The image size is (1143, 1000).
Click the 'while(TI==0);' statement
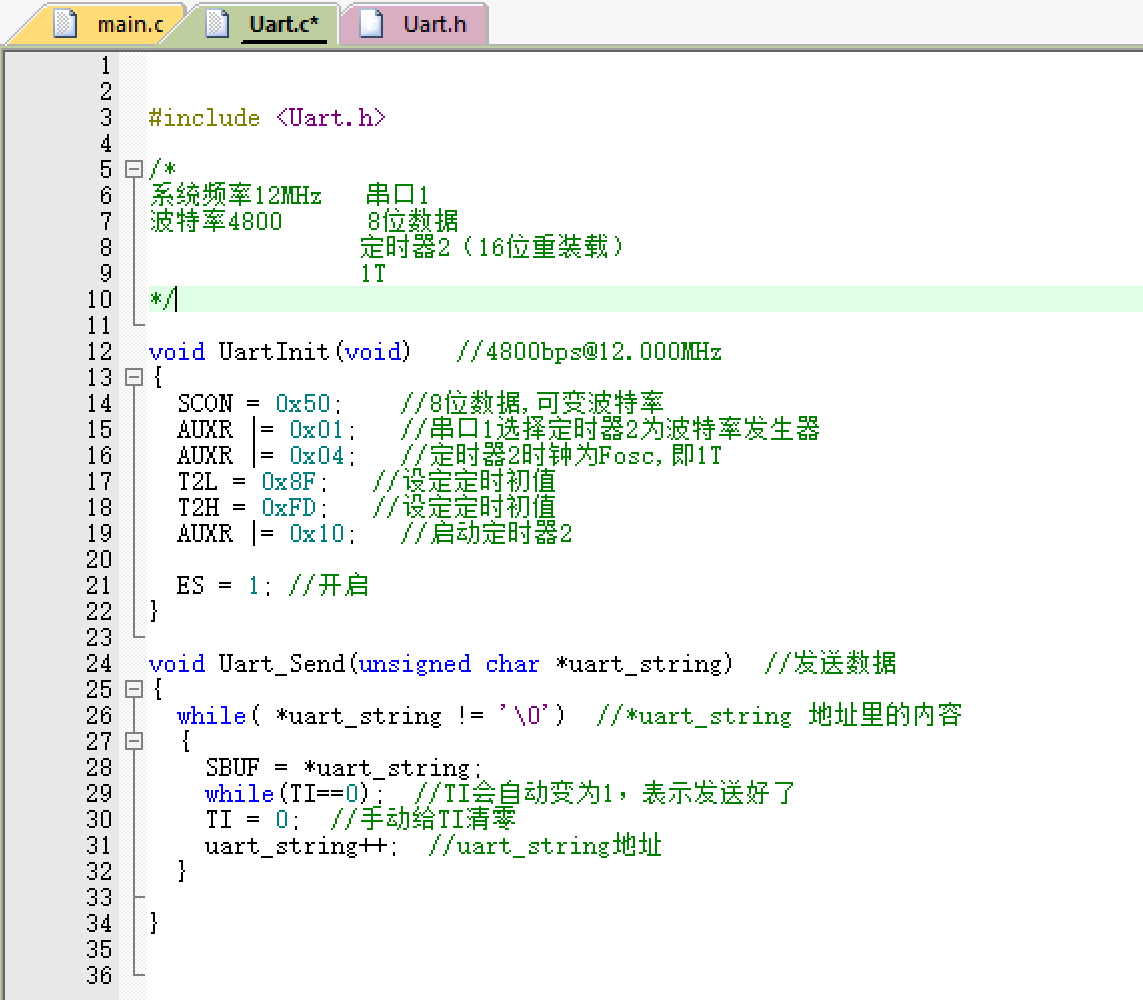pyautogui.click(x=294, y=793)
